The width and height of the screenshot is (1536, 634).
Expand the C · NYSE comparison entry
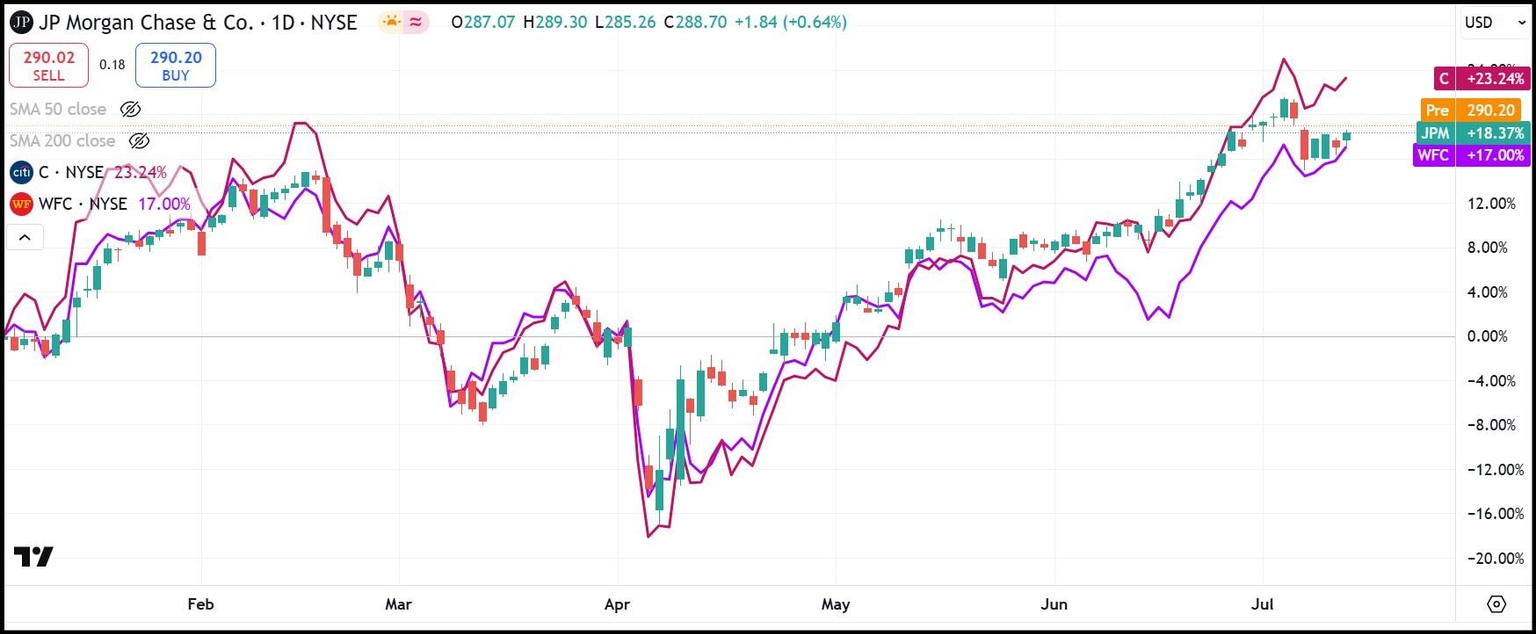[70, 172]
